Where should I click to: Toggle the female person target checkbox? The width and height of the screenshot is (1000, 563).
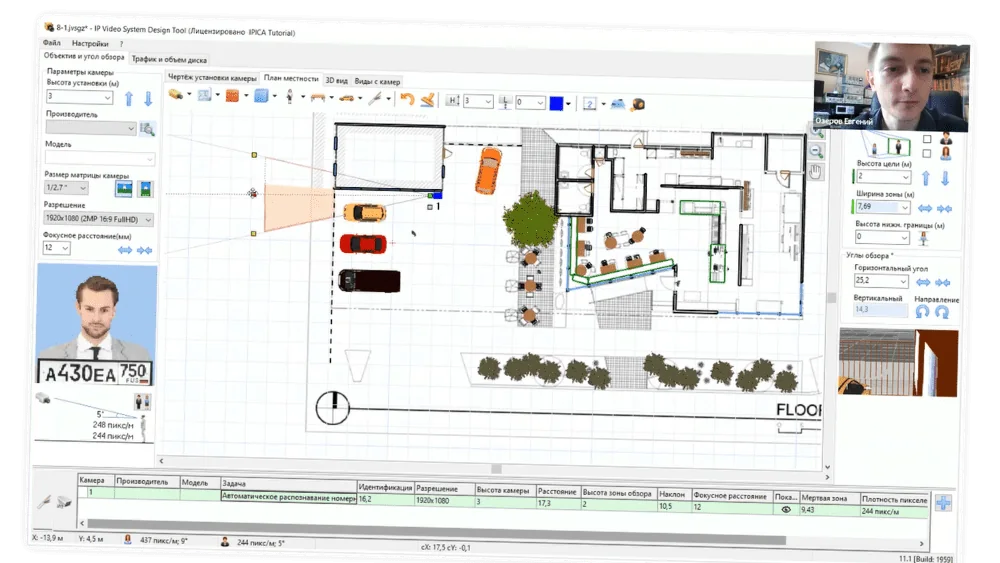(927, 153)
